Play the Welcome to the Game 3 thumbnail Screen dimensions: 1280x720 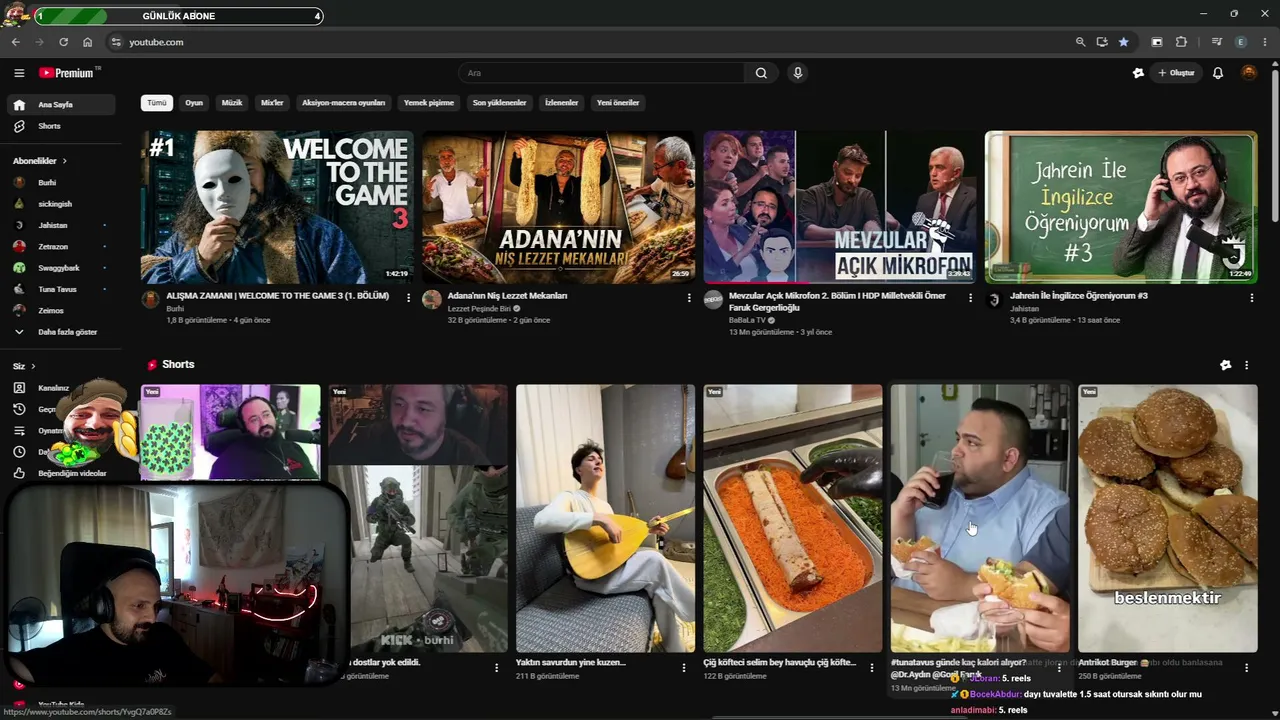pos(277,207)
